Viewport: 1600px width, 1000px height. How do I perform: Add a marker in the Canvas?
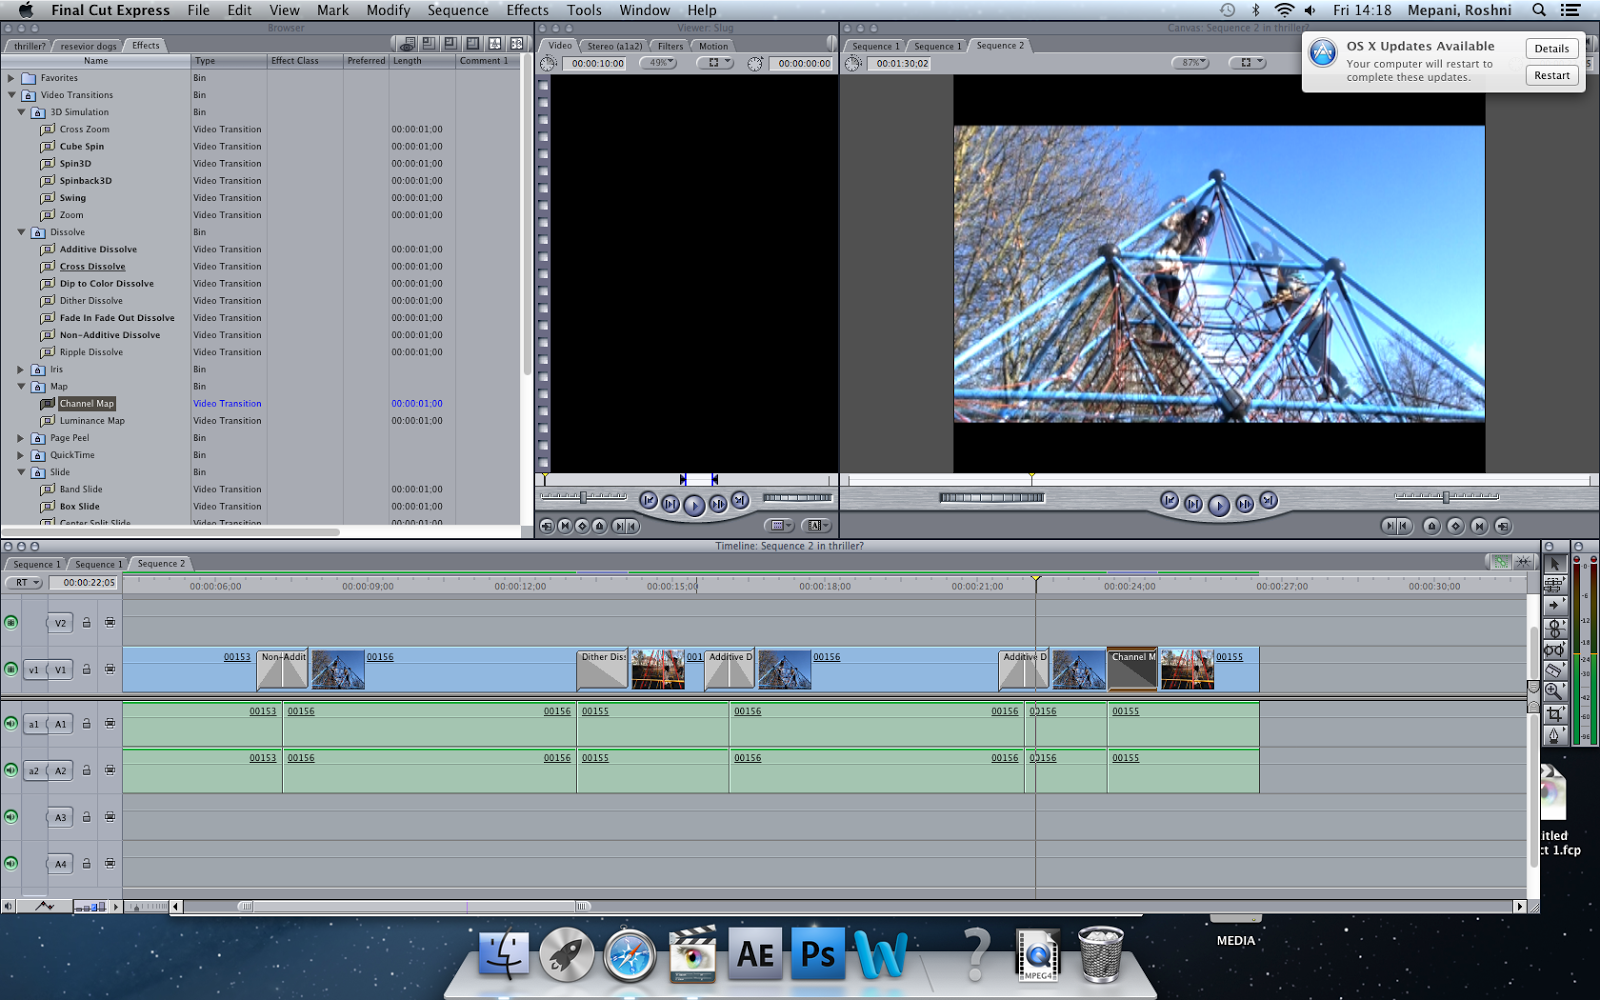point(1431,526)
